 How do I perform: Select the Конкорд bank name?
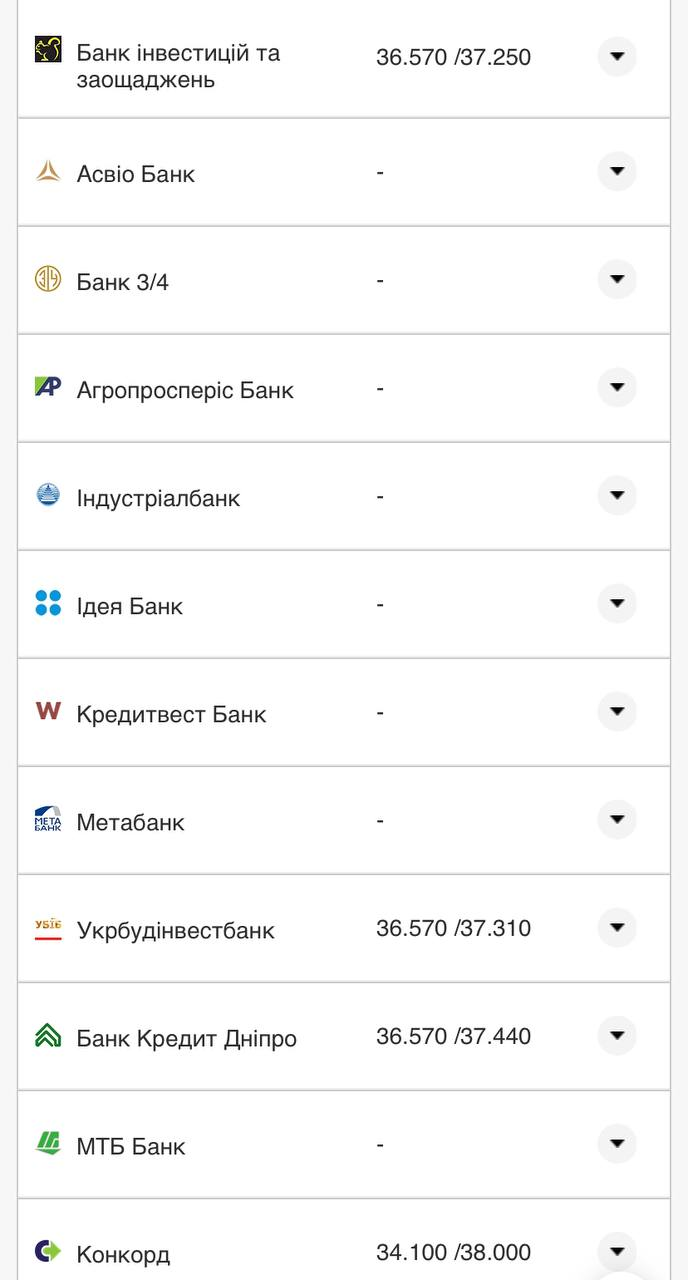(x=124, y=1254)
